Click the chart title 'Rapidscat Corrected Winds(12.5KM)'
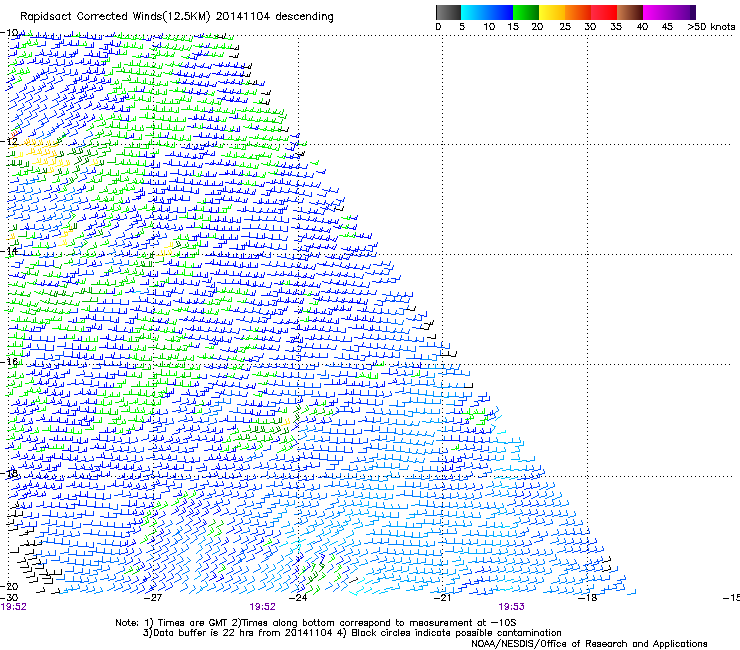The height and width of the screenshot is (650, 740). point(115,17)
